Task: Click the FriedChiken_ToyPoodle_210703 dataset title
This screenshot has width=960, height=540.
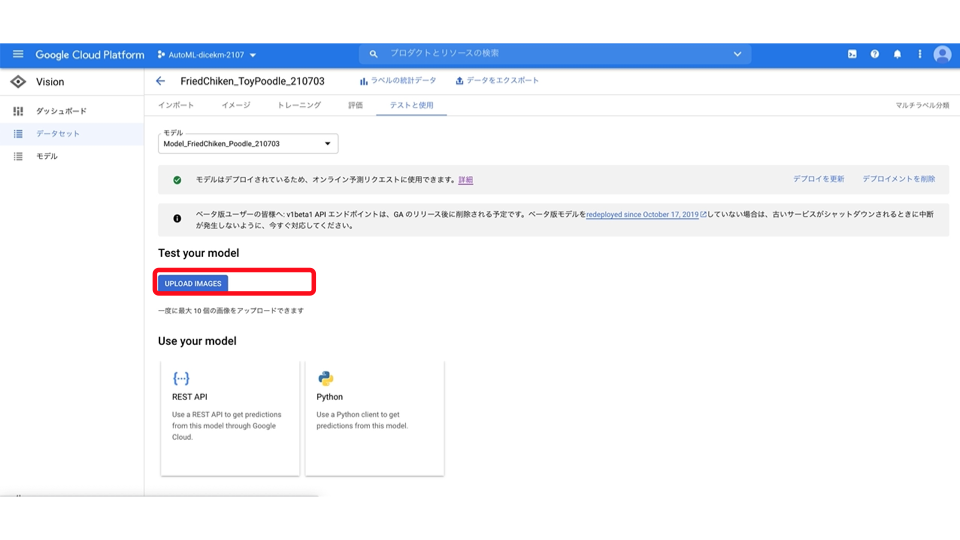Action: coord(252,81)
